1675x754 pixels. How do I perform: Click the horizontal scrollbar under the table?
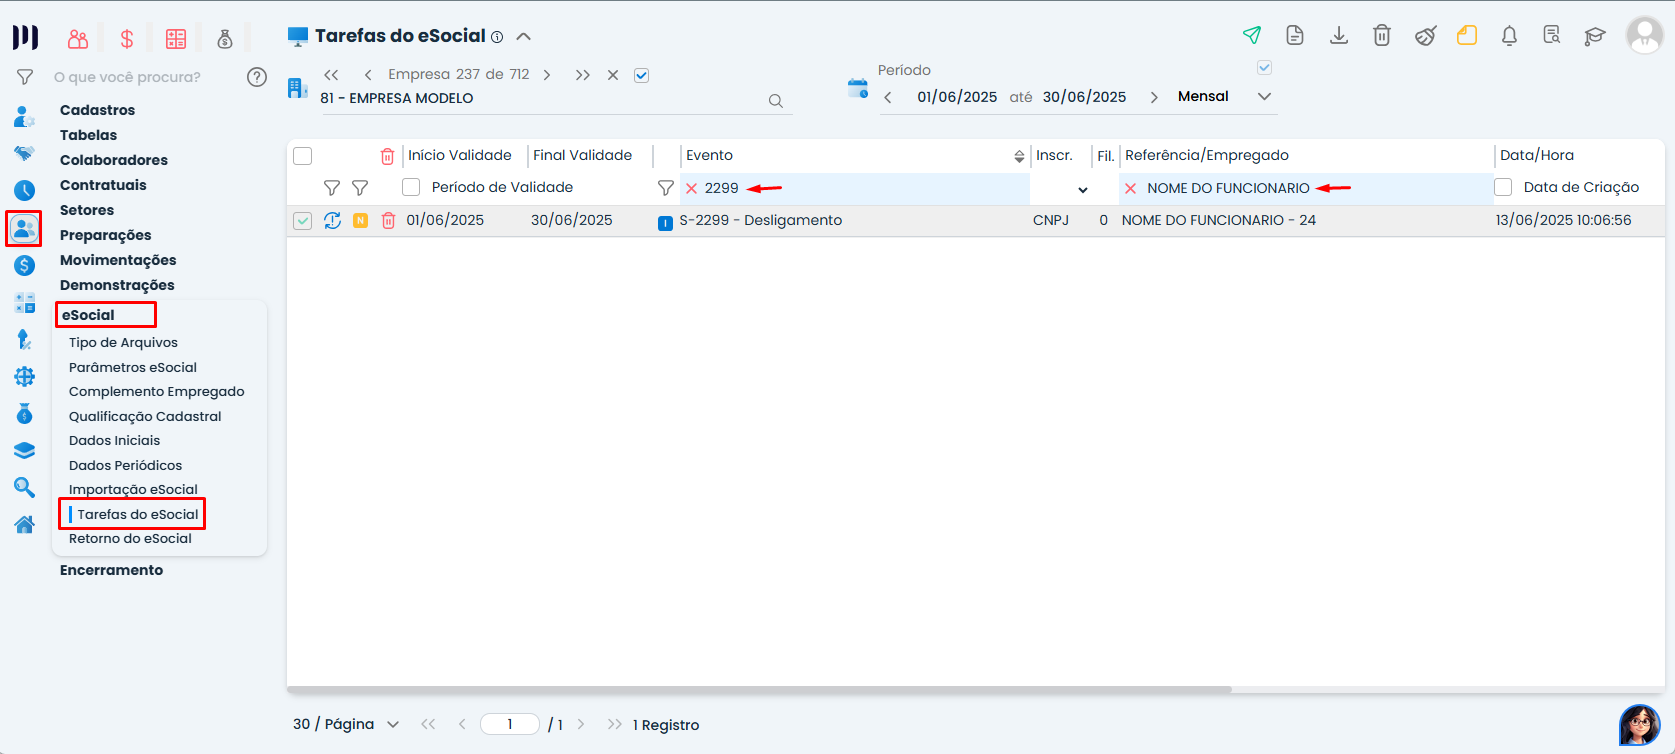pos(758,690)
